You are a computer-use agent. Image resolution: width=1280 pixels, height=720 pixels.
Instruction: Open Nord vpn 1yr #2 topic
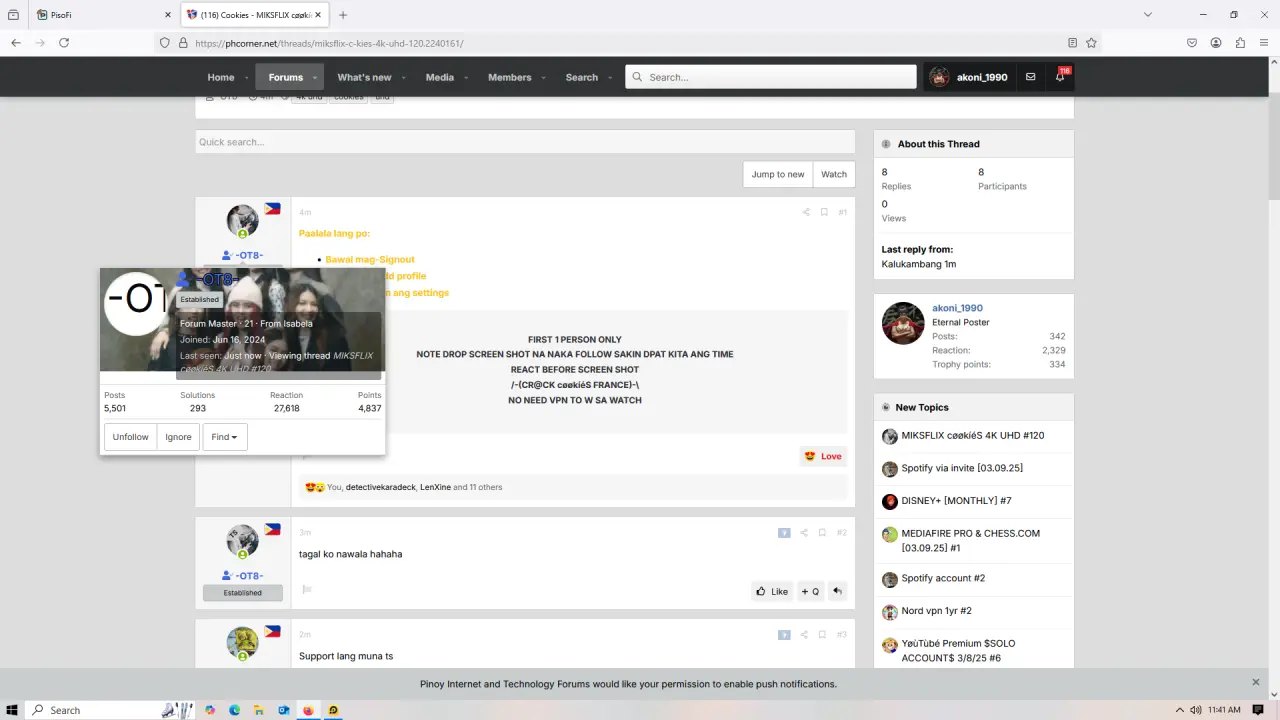coord(936,610)
